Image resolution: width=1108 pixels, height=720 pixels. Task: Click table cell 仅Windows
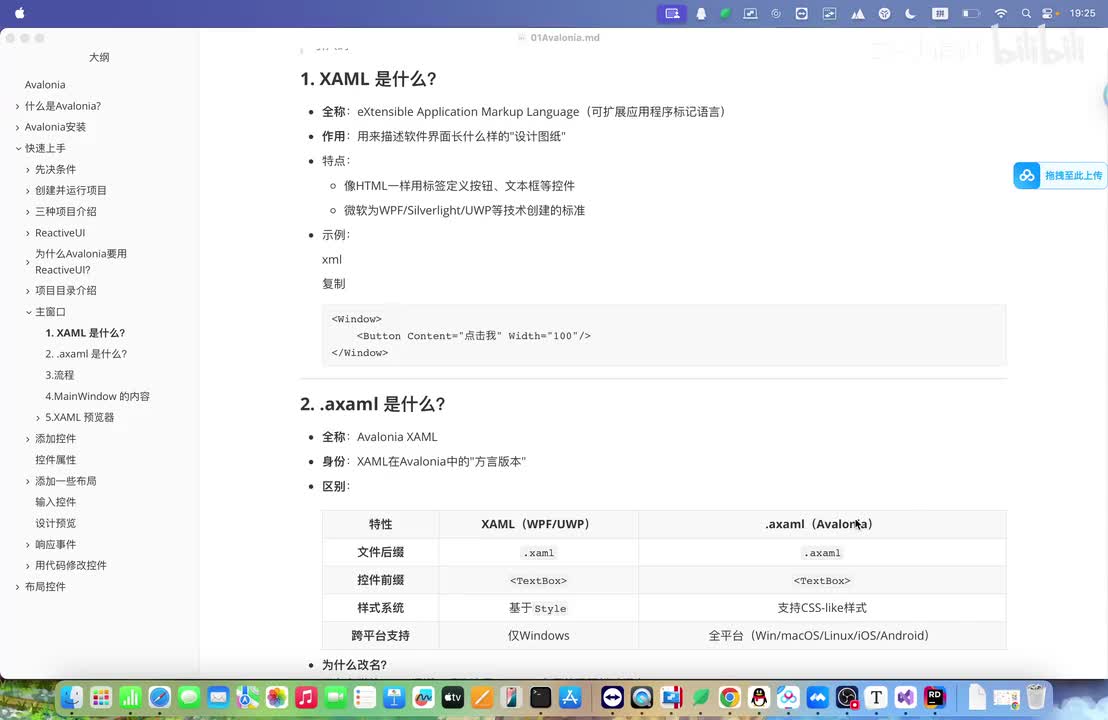(x=538, y=635)
